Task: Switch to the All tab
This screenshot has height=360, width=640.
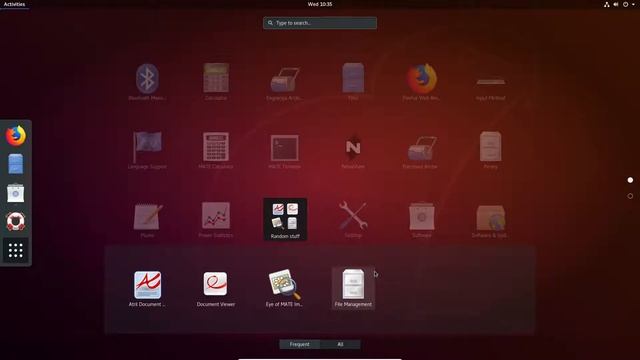Action: click(340, 344)
